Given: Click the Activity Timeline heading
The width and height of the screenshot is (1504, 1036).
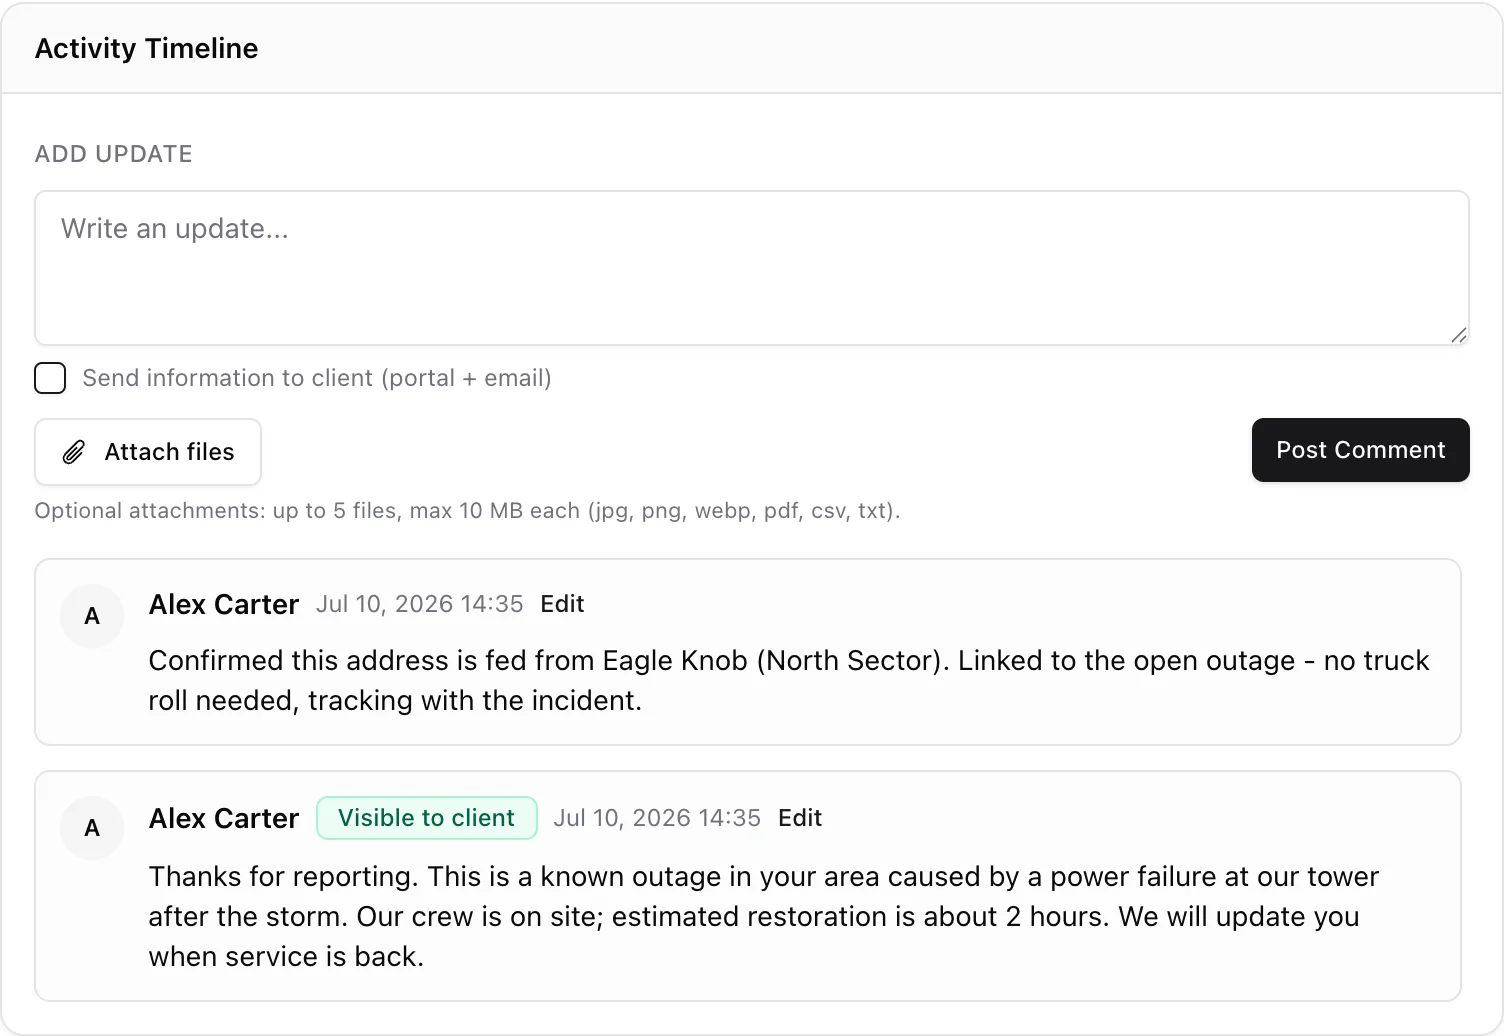Looking at the screenshot, I should (147, 48).
